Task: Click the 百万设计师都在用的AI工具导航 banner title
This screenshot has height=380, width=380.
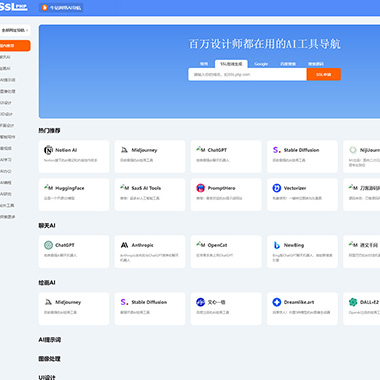Action: pyautogui.click(x=264, y=44)
